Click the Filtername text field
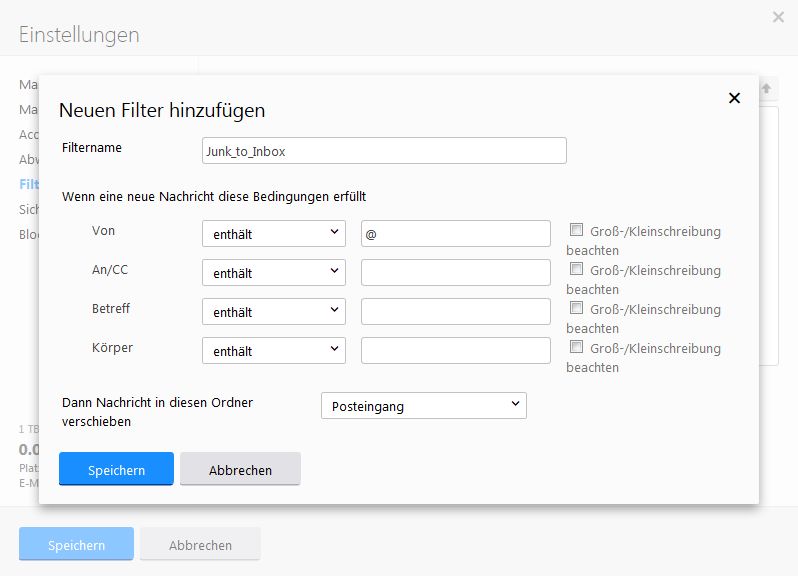The image size is (798, 576). pos(384,151)
